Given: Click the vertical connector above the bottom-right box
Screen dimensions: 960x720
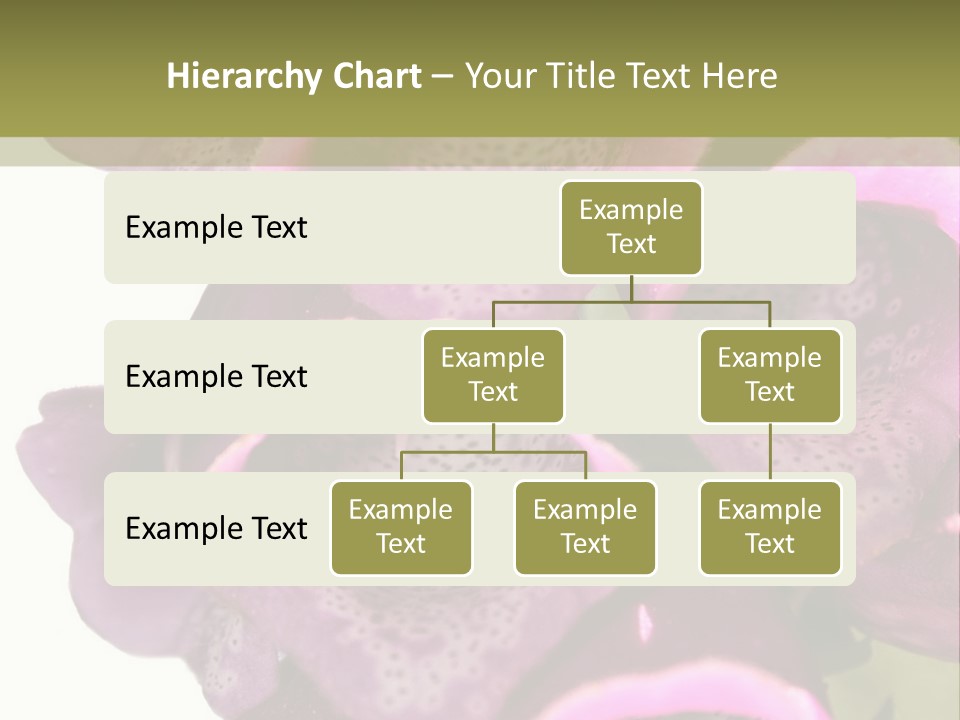Looking at the screenshot, I should point(770,452).
